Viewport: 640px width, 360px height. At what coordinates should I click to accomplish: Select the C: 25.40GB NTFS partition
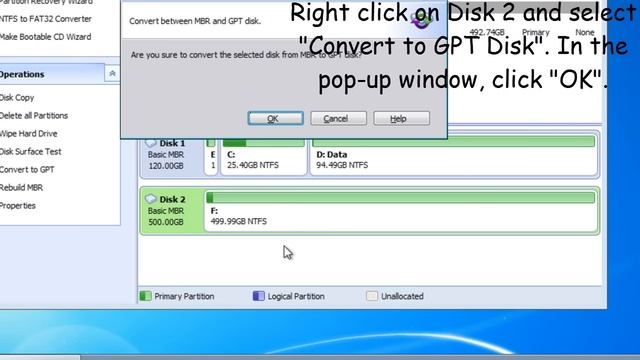[264, 157]
